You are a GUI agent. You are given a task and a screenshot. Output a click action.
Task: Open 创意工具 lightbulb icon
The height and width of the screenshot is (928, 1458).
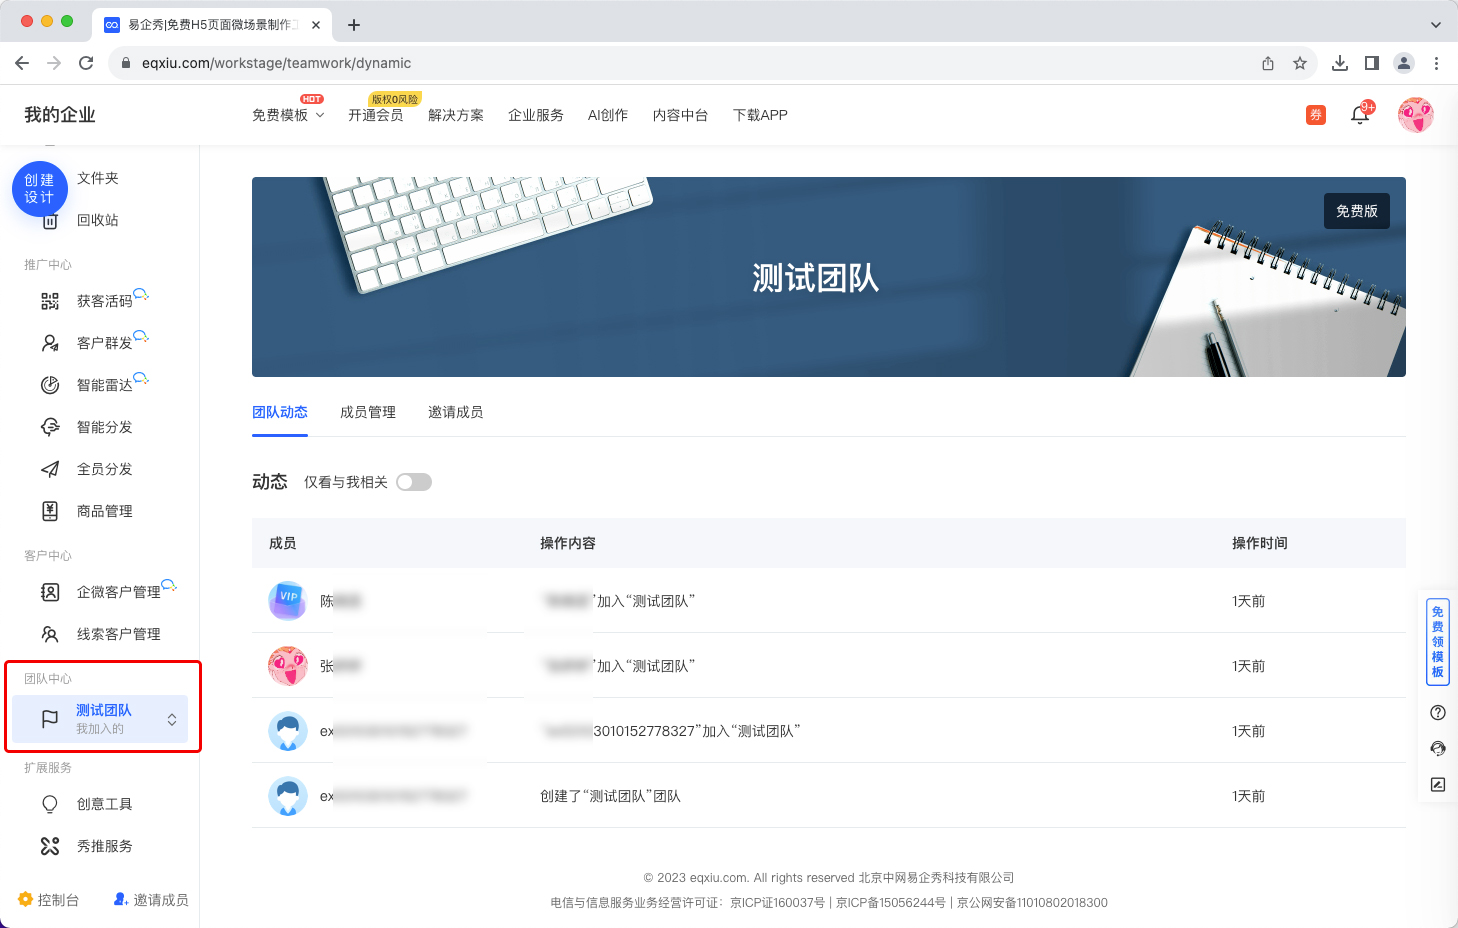coord(50,804)
